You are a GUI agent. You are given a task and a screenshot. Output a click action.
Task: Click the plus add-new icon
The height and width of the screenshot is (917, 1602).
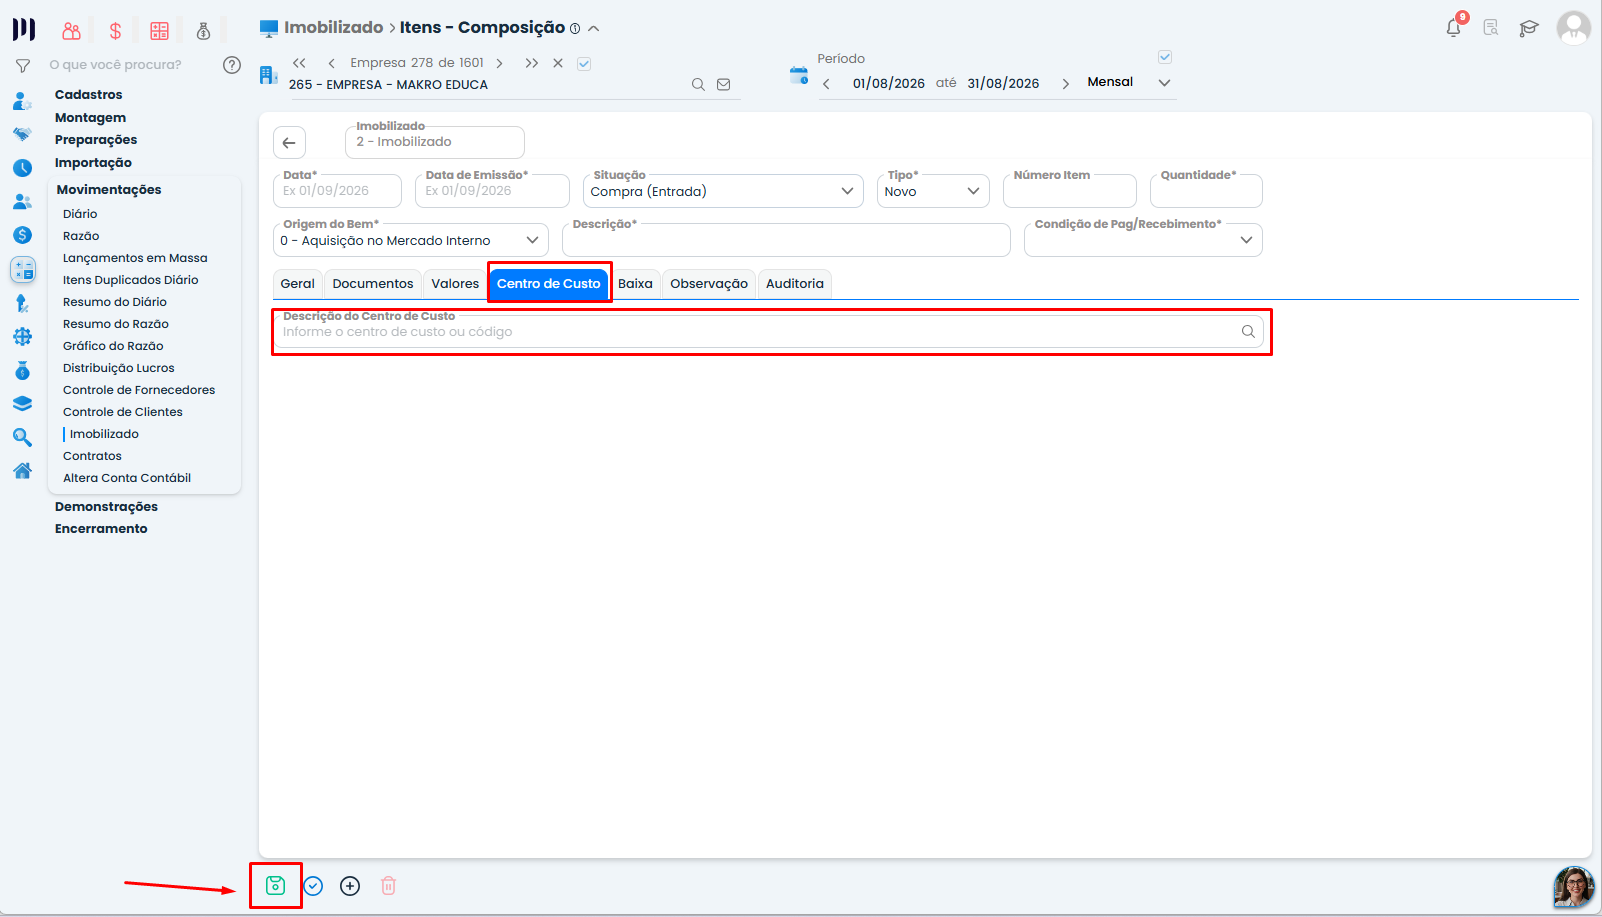(350, 886)
